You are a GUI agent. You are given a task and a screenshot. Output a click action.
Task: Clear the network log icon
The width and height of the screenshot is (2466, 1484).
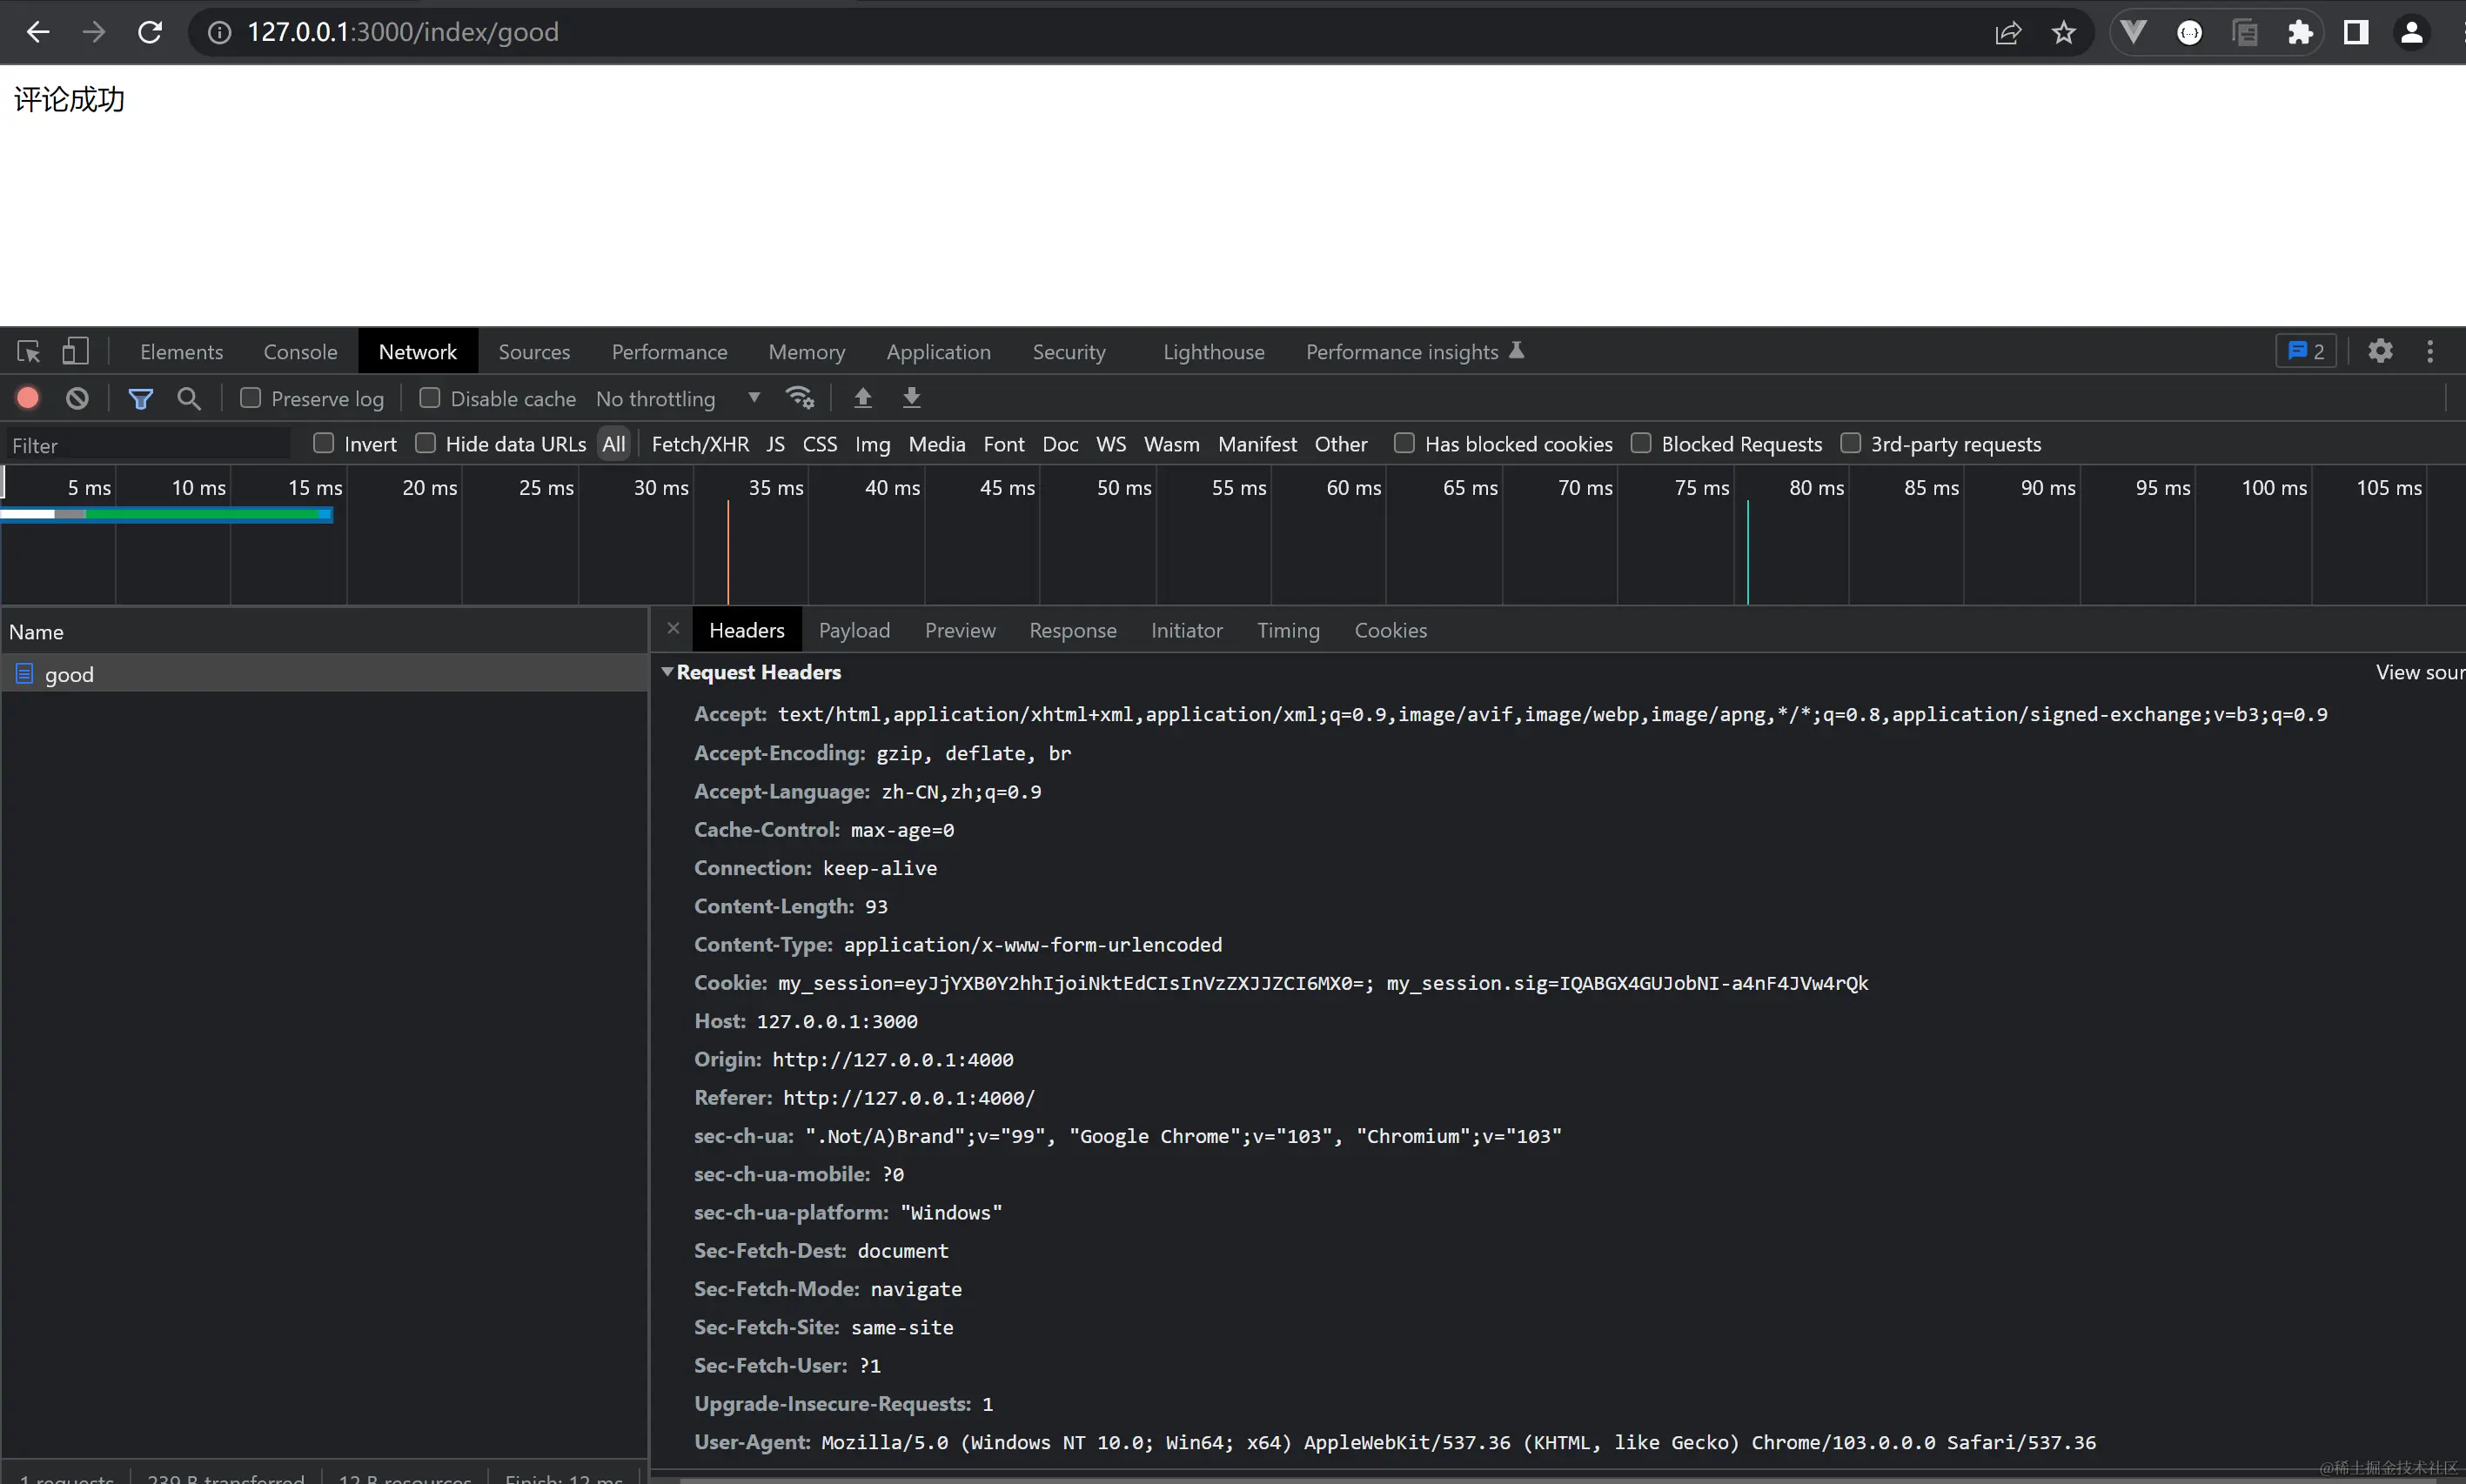coord(77,398)
